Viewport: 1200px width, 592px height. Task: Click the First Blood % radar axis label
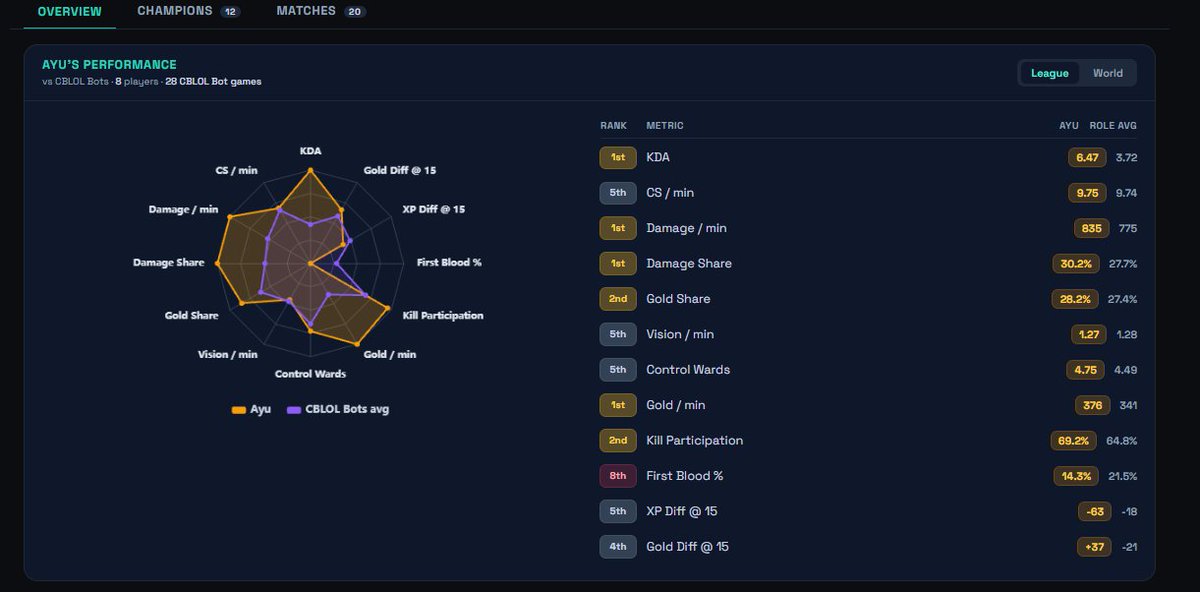pyautogui.click(x=449, y=263)
